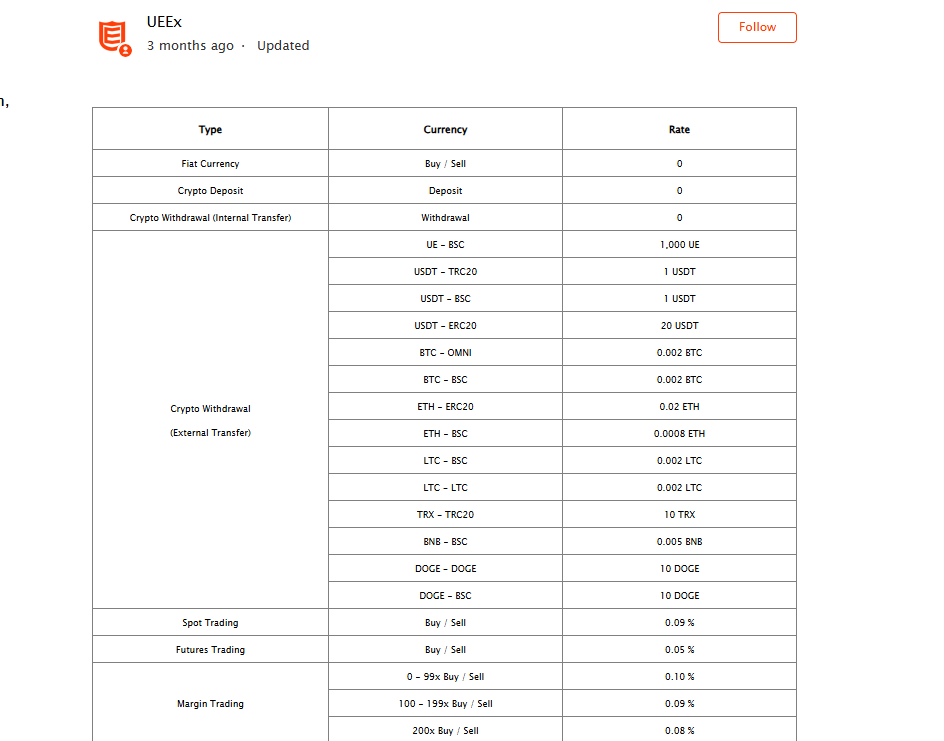Click the 'USDT – ERC20' cell
Viewport: 944px width, 741px height.
tap(445, 326)
